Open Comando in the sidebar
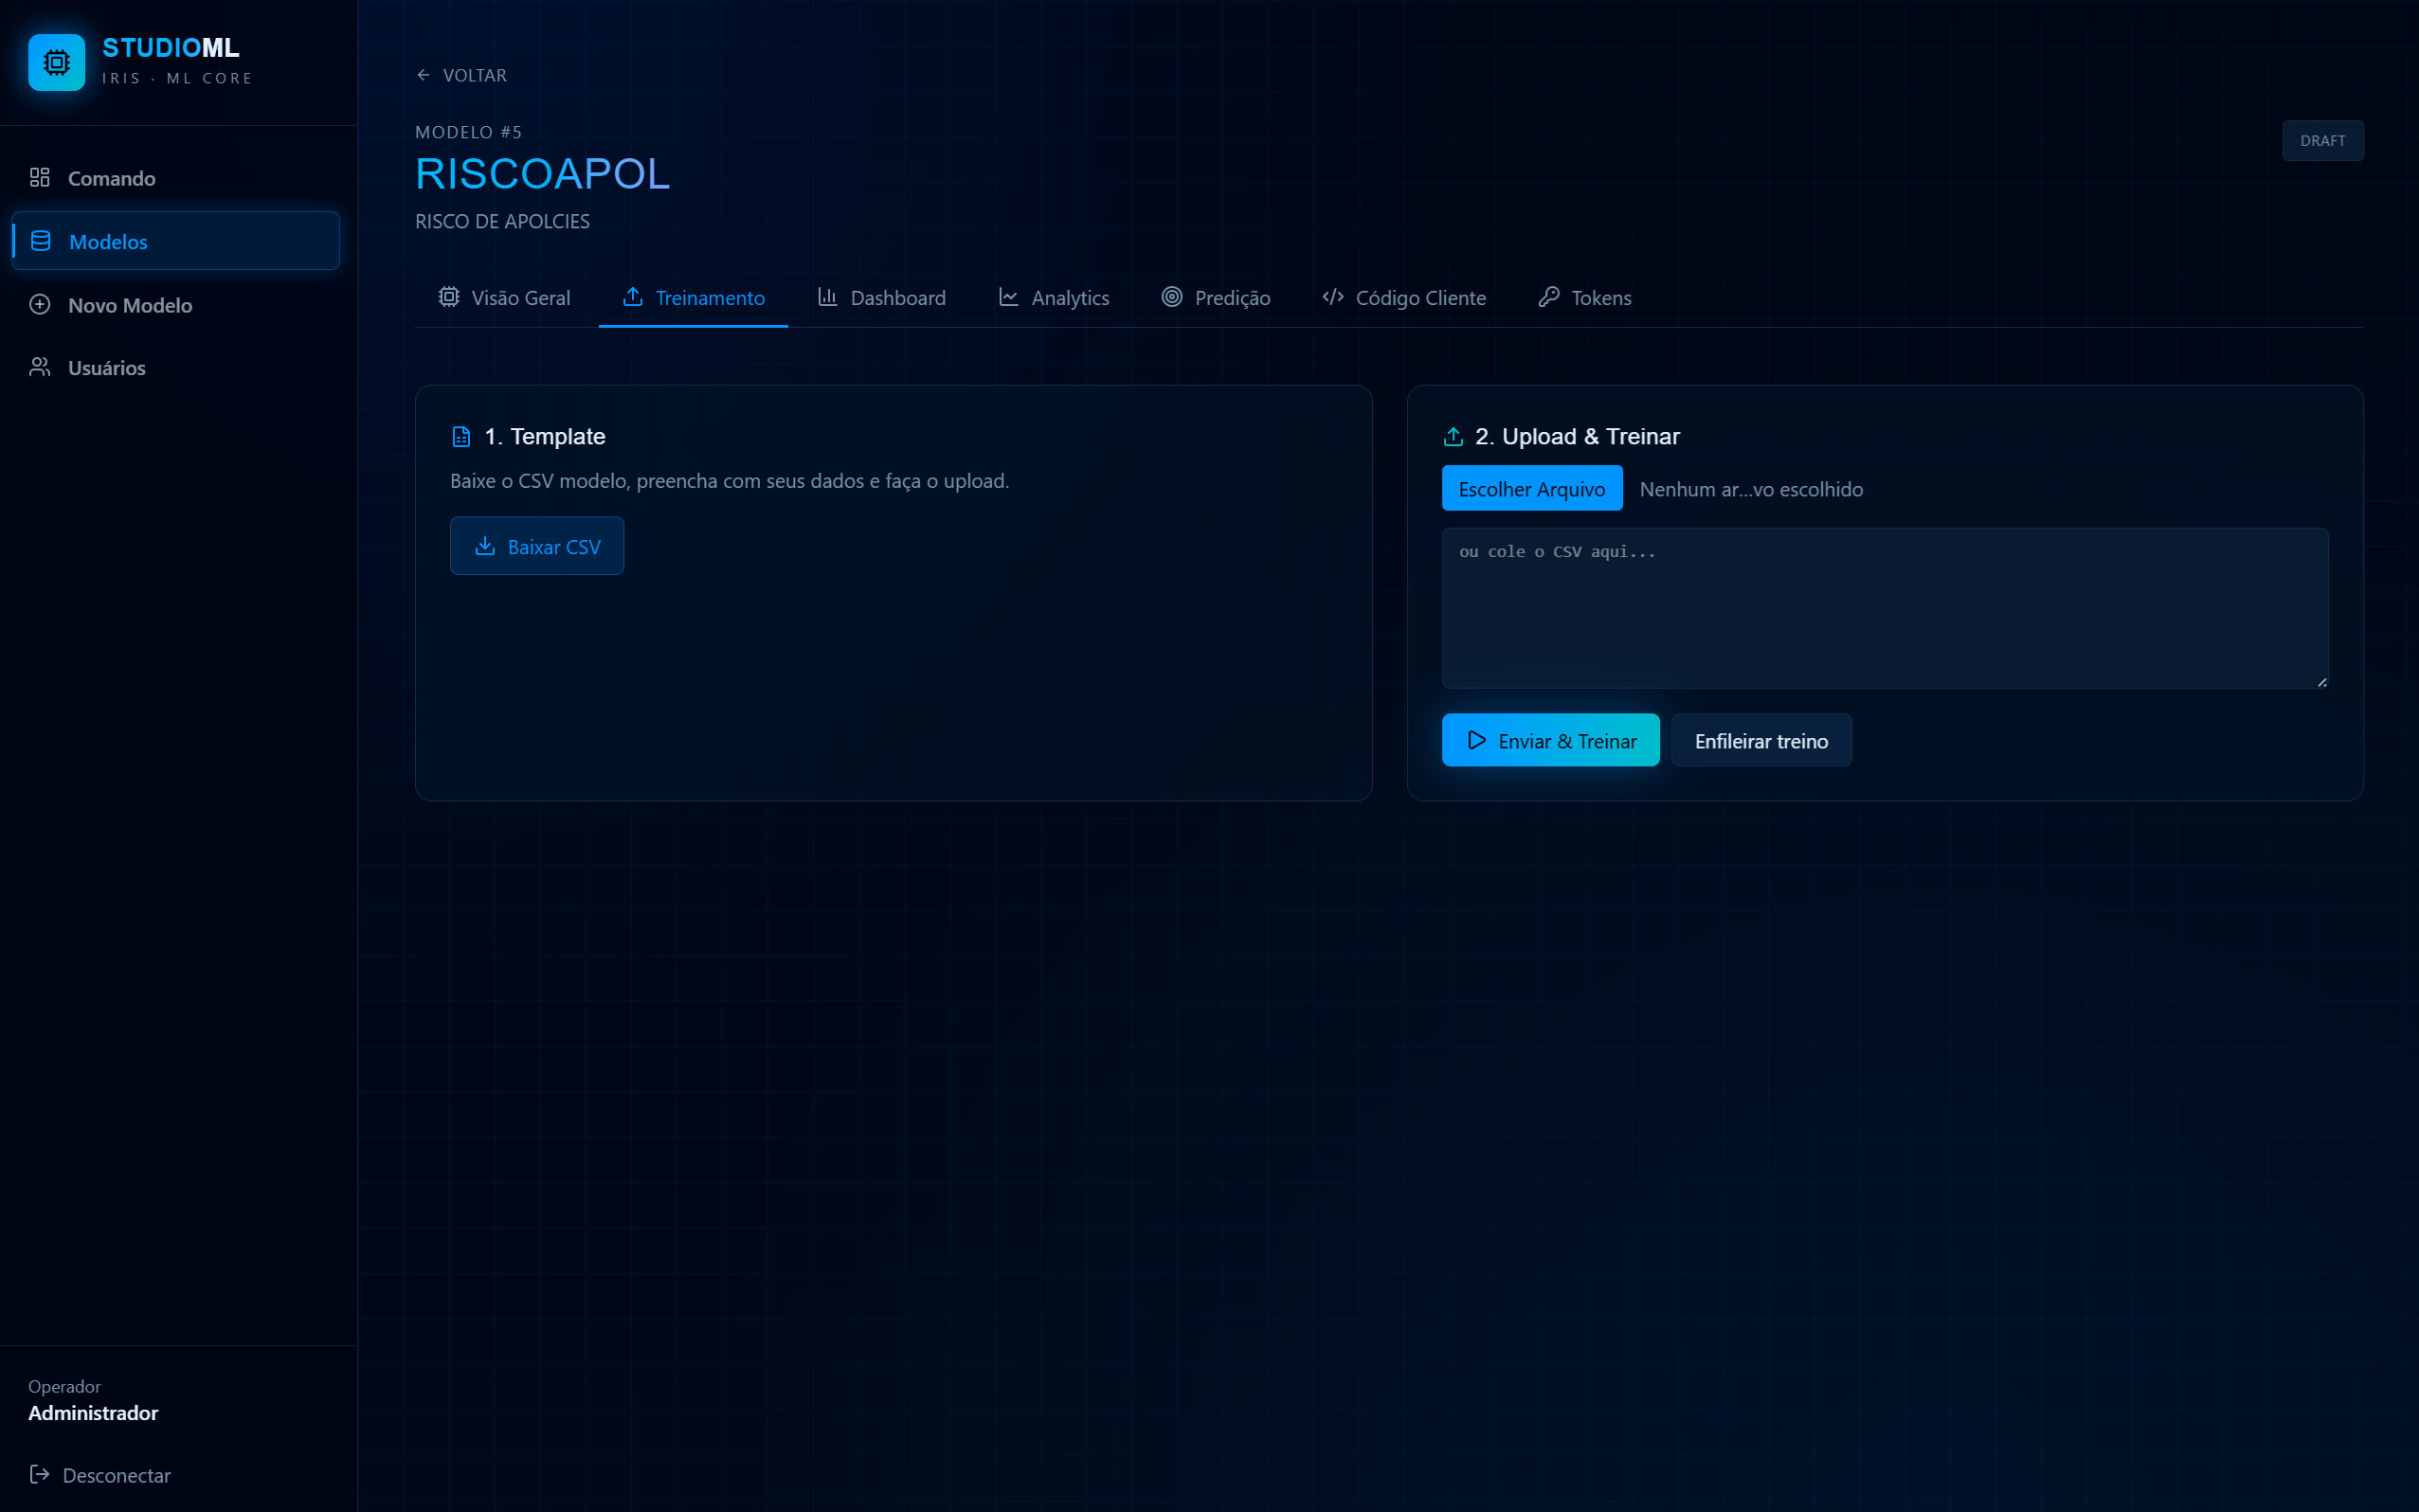2419x1512 pixels. [x=176, y=178]
